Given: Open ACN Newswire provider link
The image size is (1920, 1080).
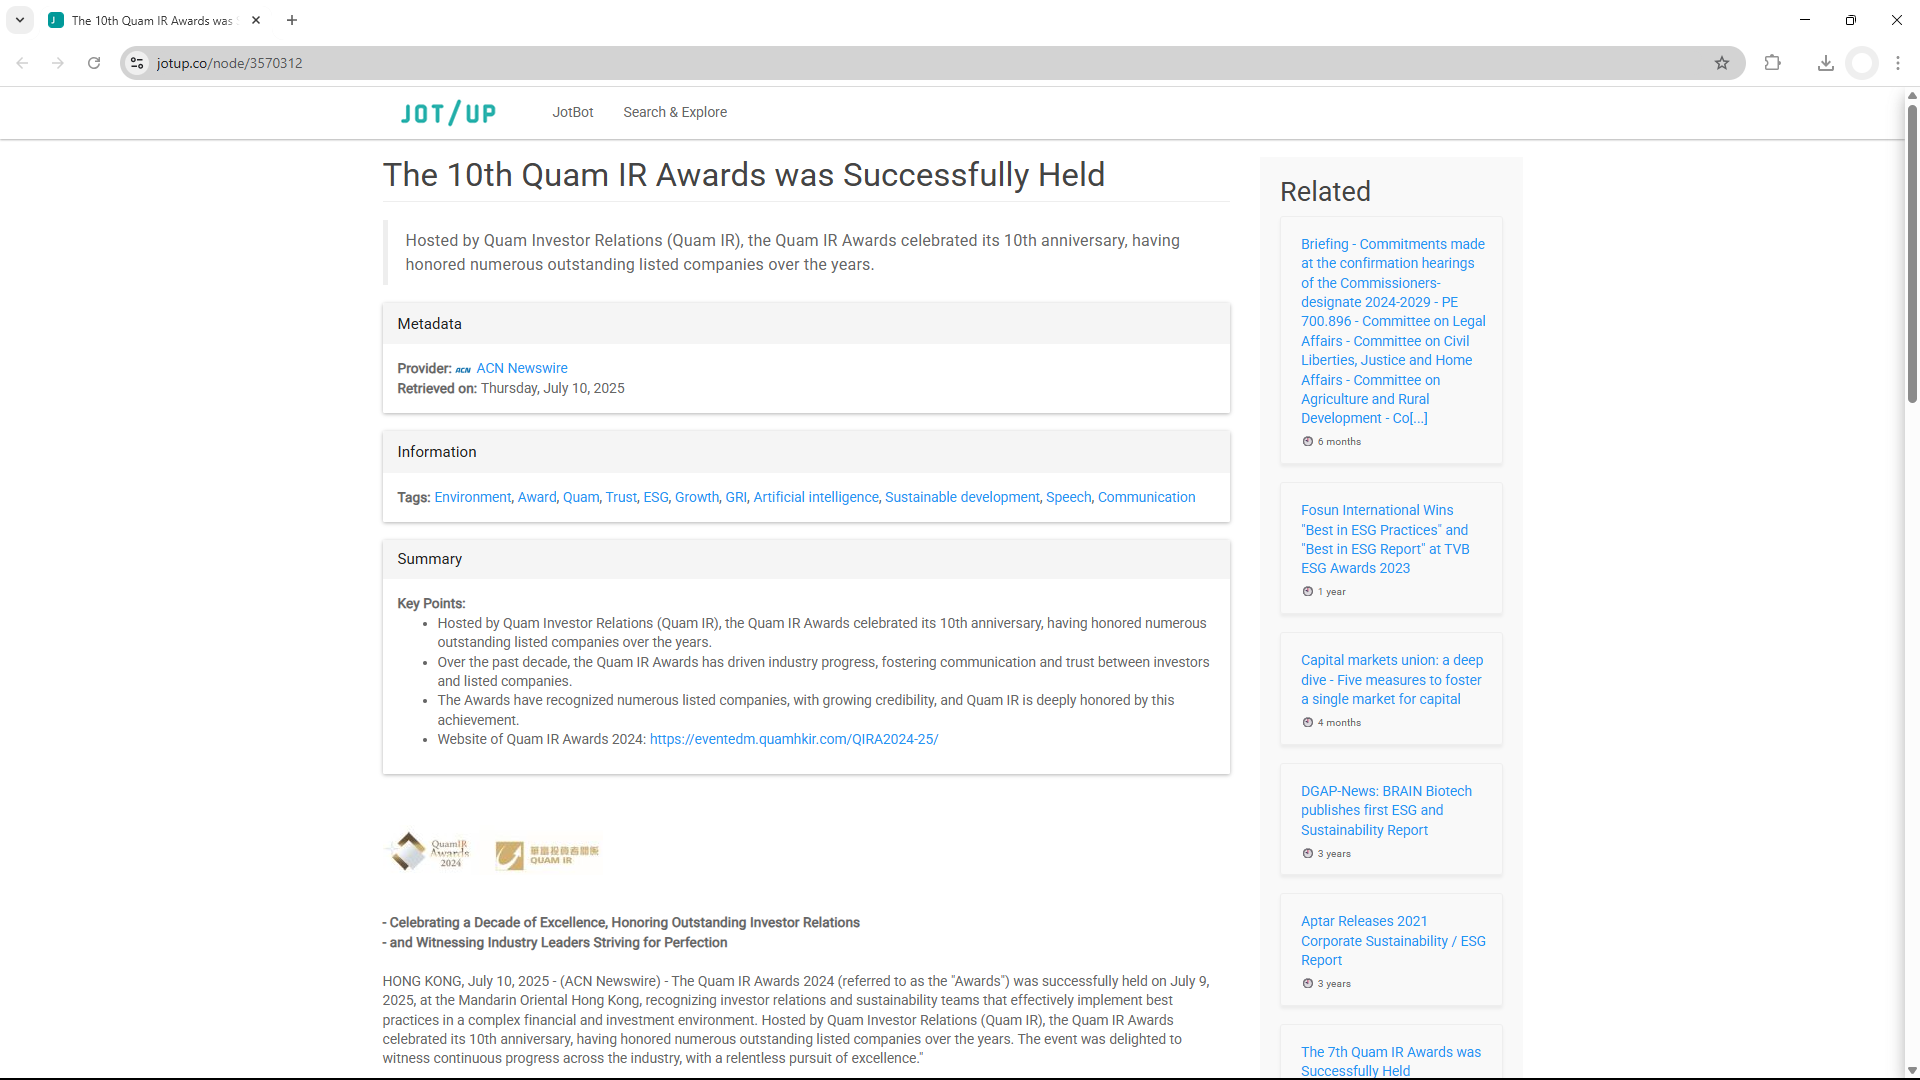Looking at the screenshot, I should tap(522, 368).
